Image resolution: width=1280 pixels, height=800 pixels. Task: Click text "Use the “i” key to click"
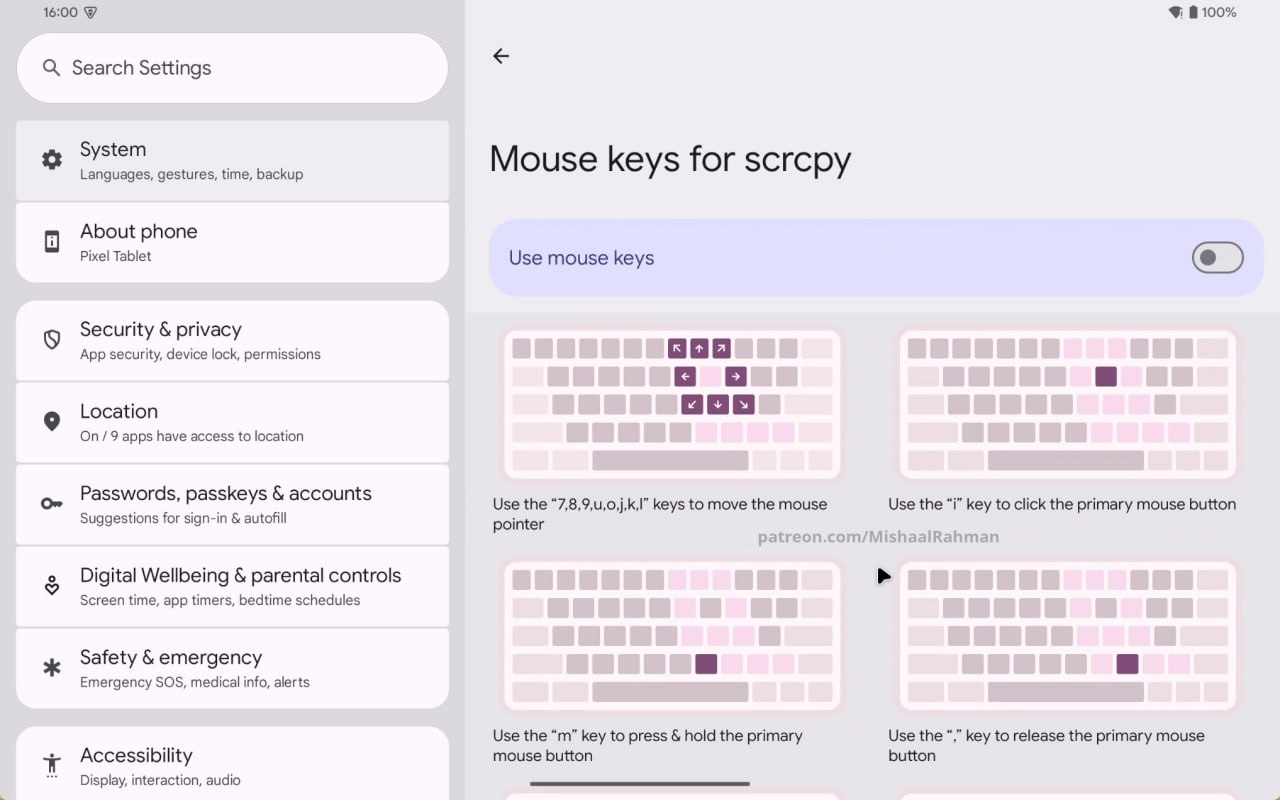(1062, 504)
